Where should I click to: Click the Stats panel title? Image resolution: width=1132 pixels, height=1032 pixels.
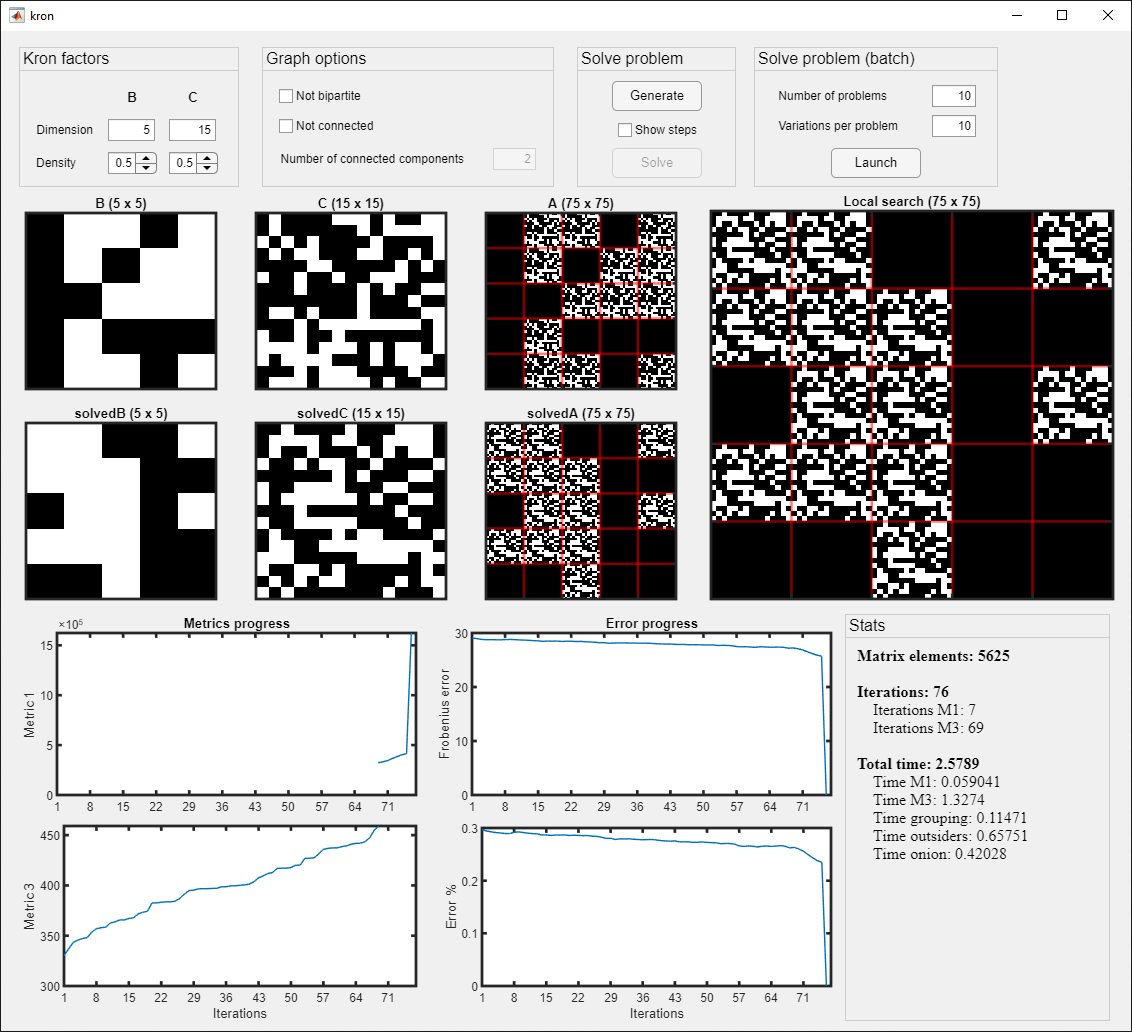click(867, 625)
